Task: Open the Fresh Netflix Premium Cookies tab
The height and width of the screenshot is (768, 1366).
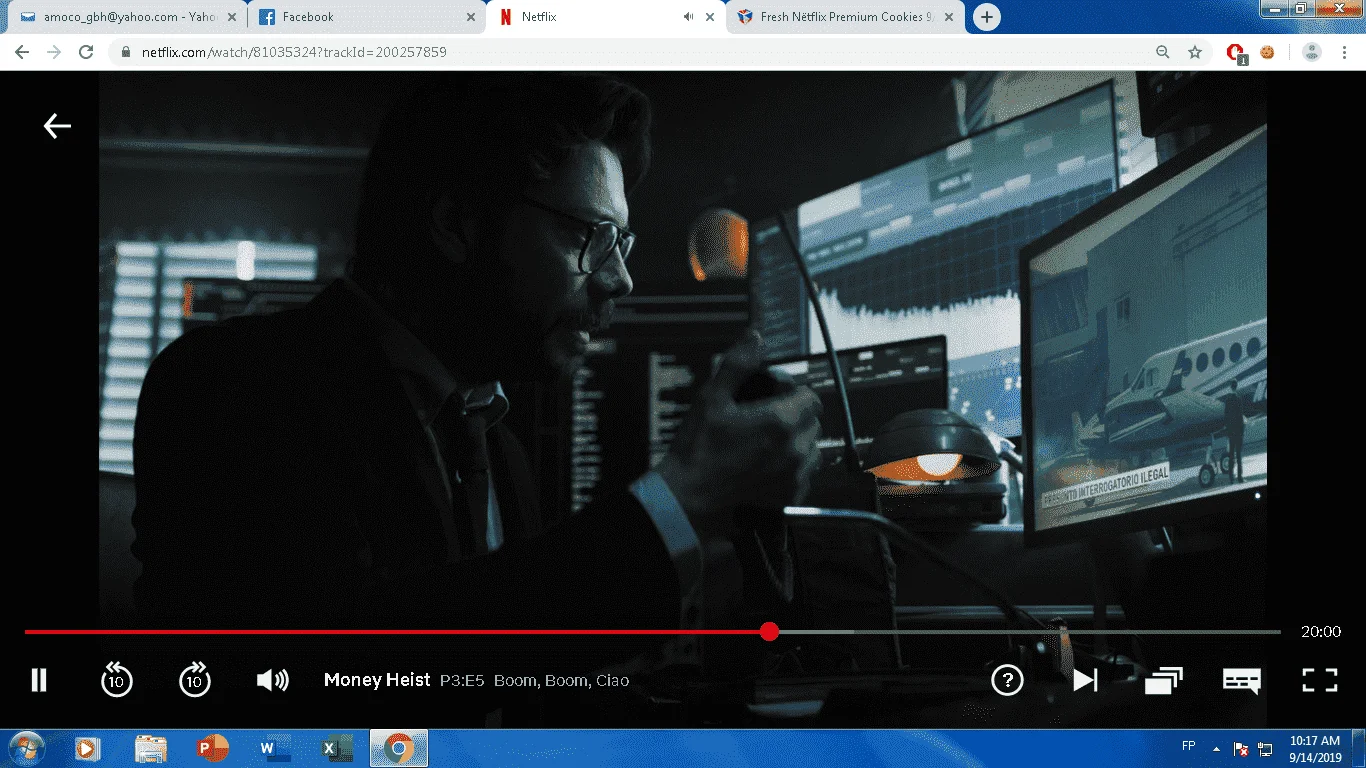Action: (x=846, y=17)
